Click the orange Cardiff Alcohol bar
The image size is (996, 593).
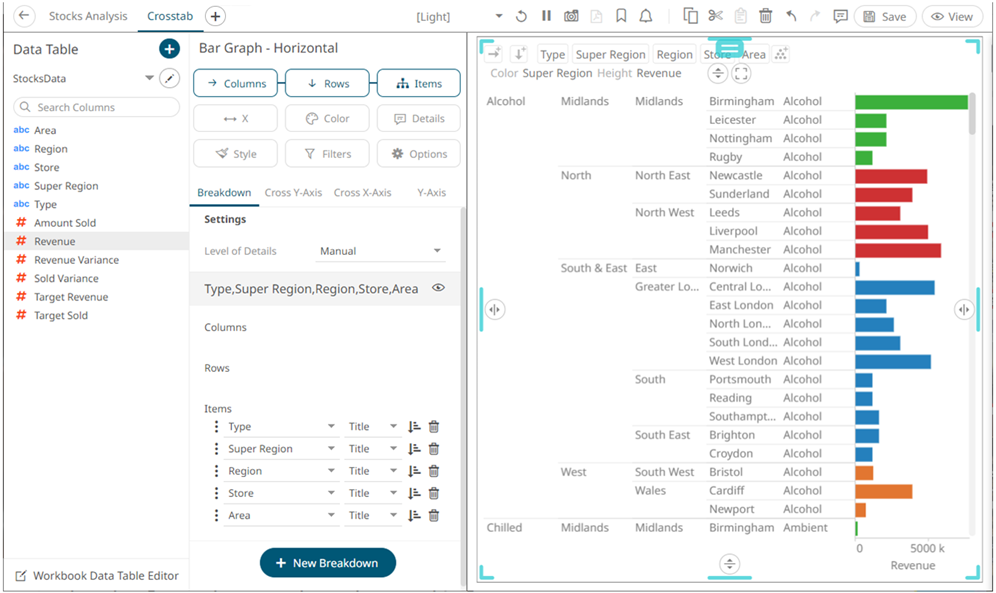(x=884, y=491)
